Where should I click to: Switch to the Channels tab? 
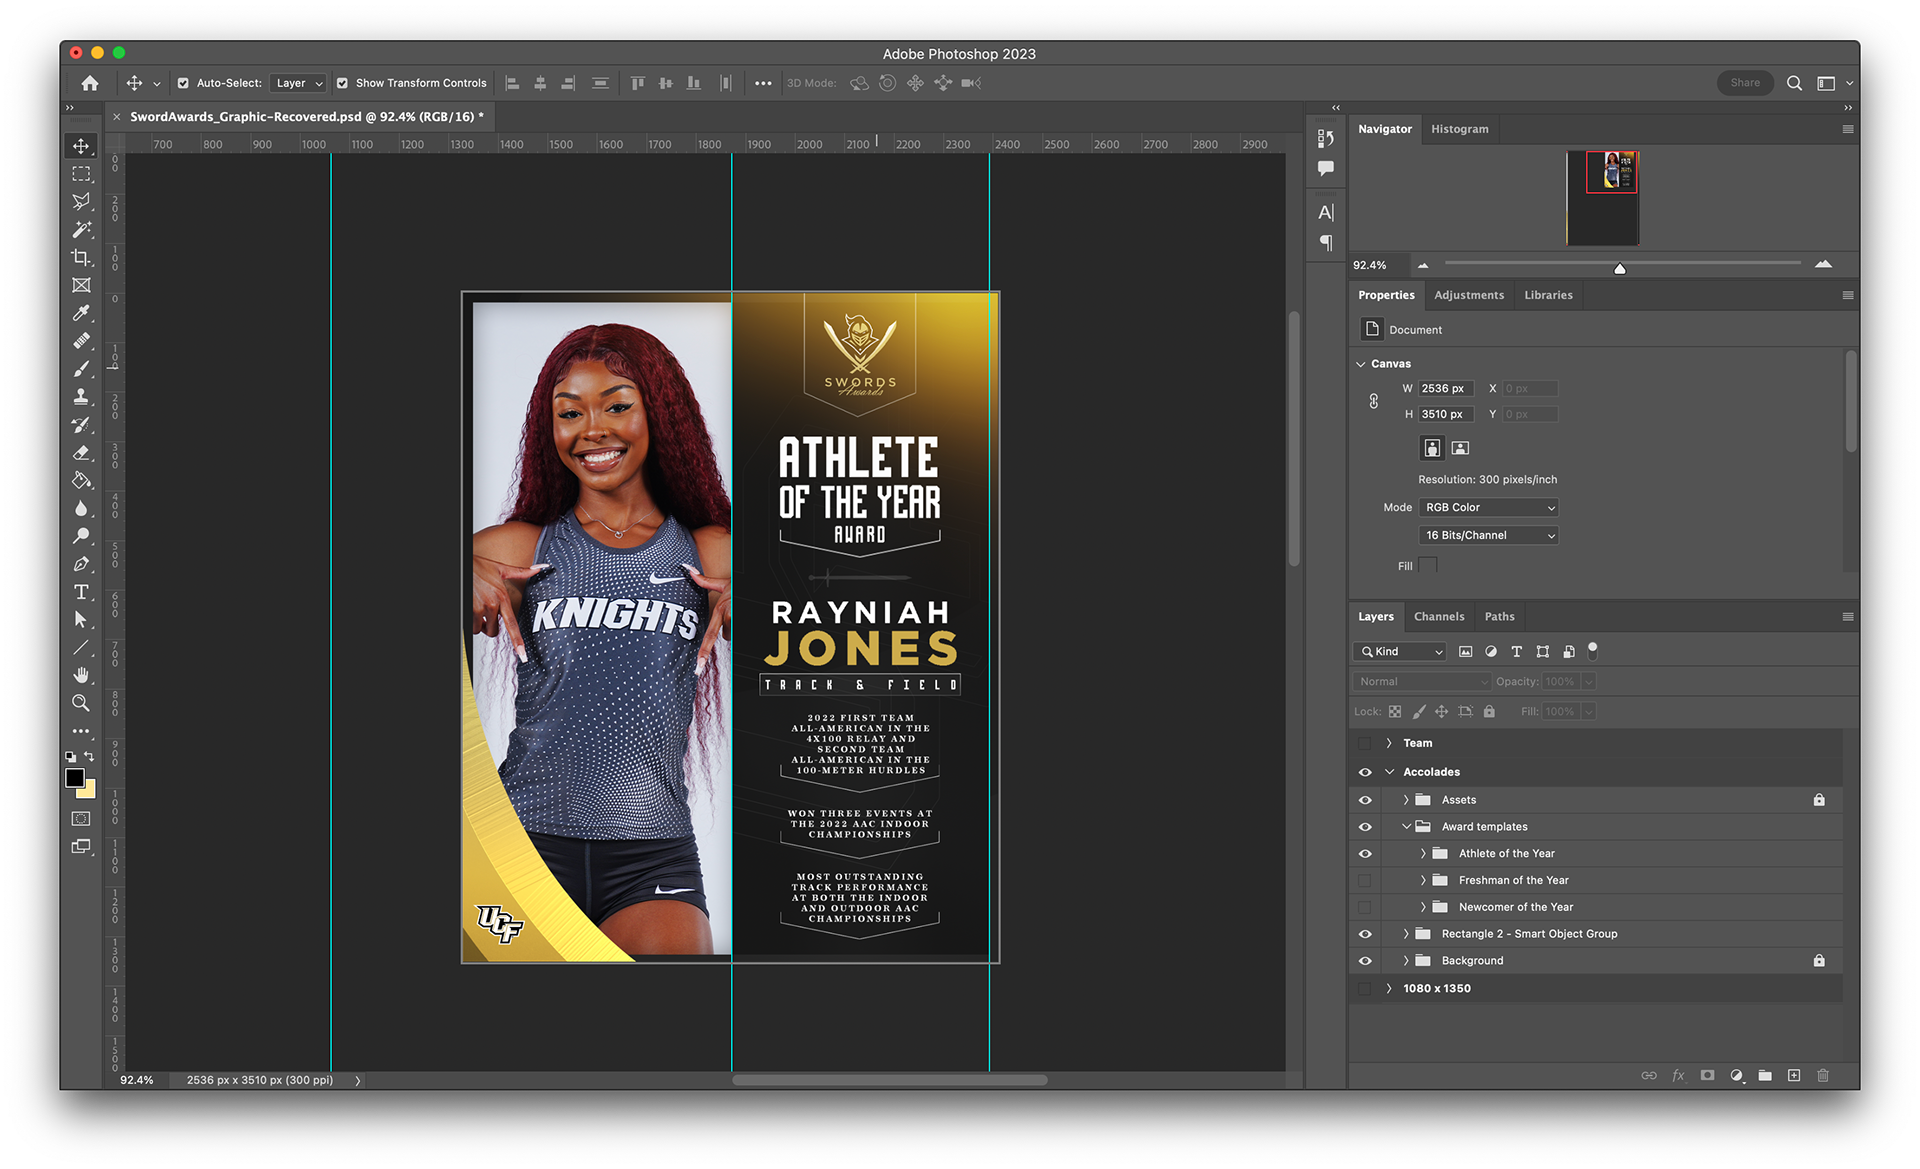[x=1439, y=617]
